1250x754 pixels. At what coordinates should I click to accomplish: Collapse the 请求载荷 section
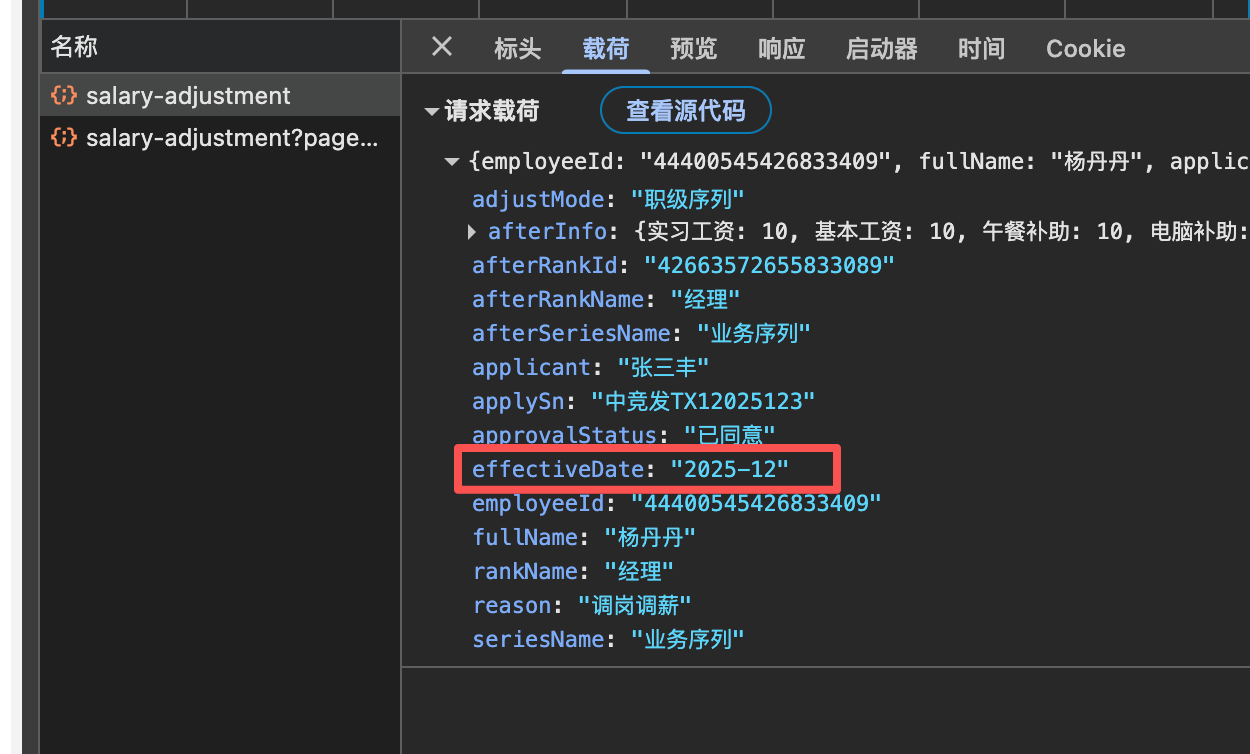click(x=432, y=111)
